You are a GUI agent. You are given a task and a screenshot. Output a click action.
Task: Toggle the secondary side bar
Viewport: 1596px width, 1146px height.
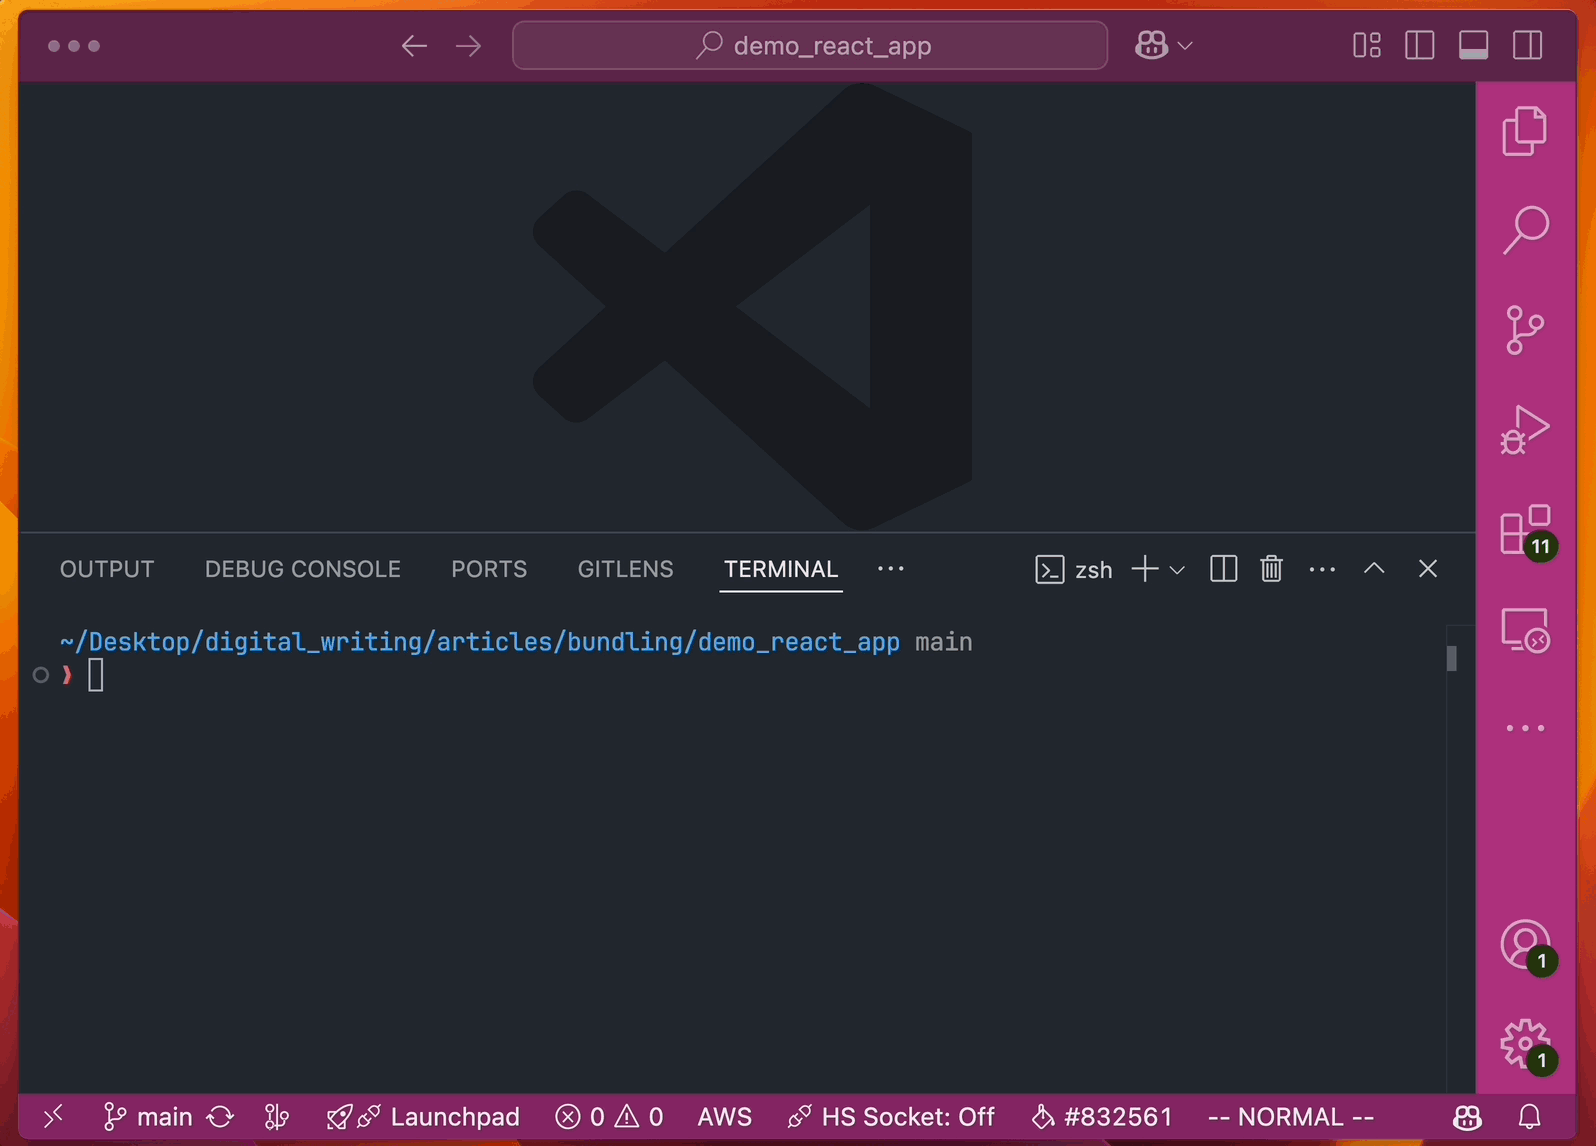pos(1527,45)
